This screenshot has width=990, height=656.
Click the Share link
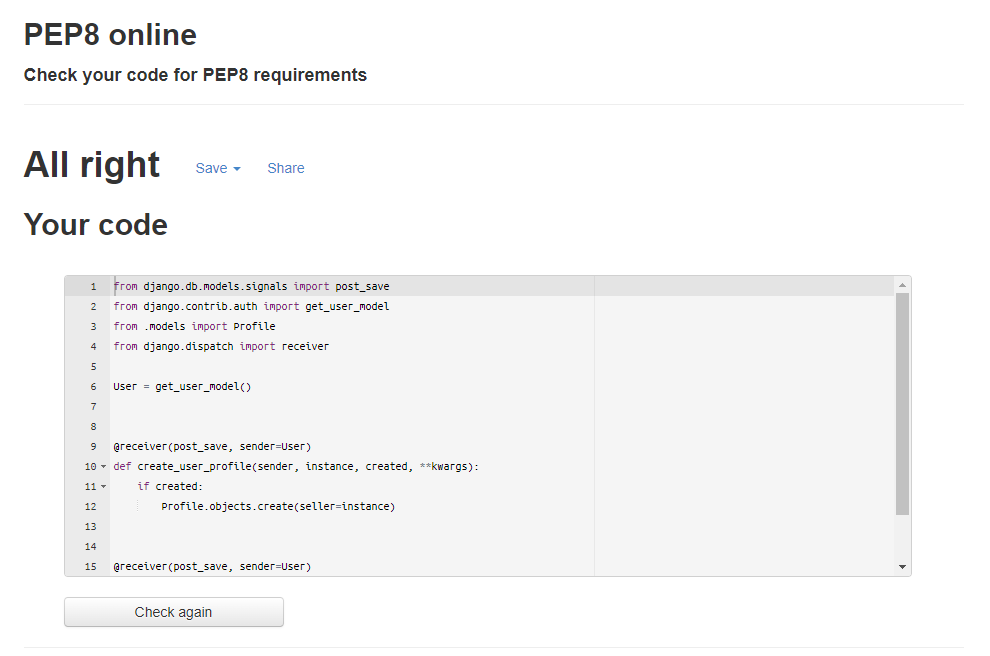pos(286,168)
